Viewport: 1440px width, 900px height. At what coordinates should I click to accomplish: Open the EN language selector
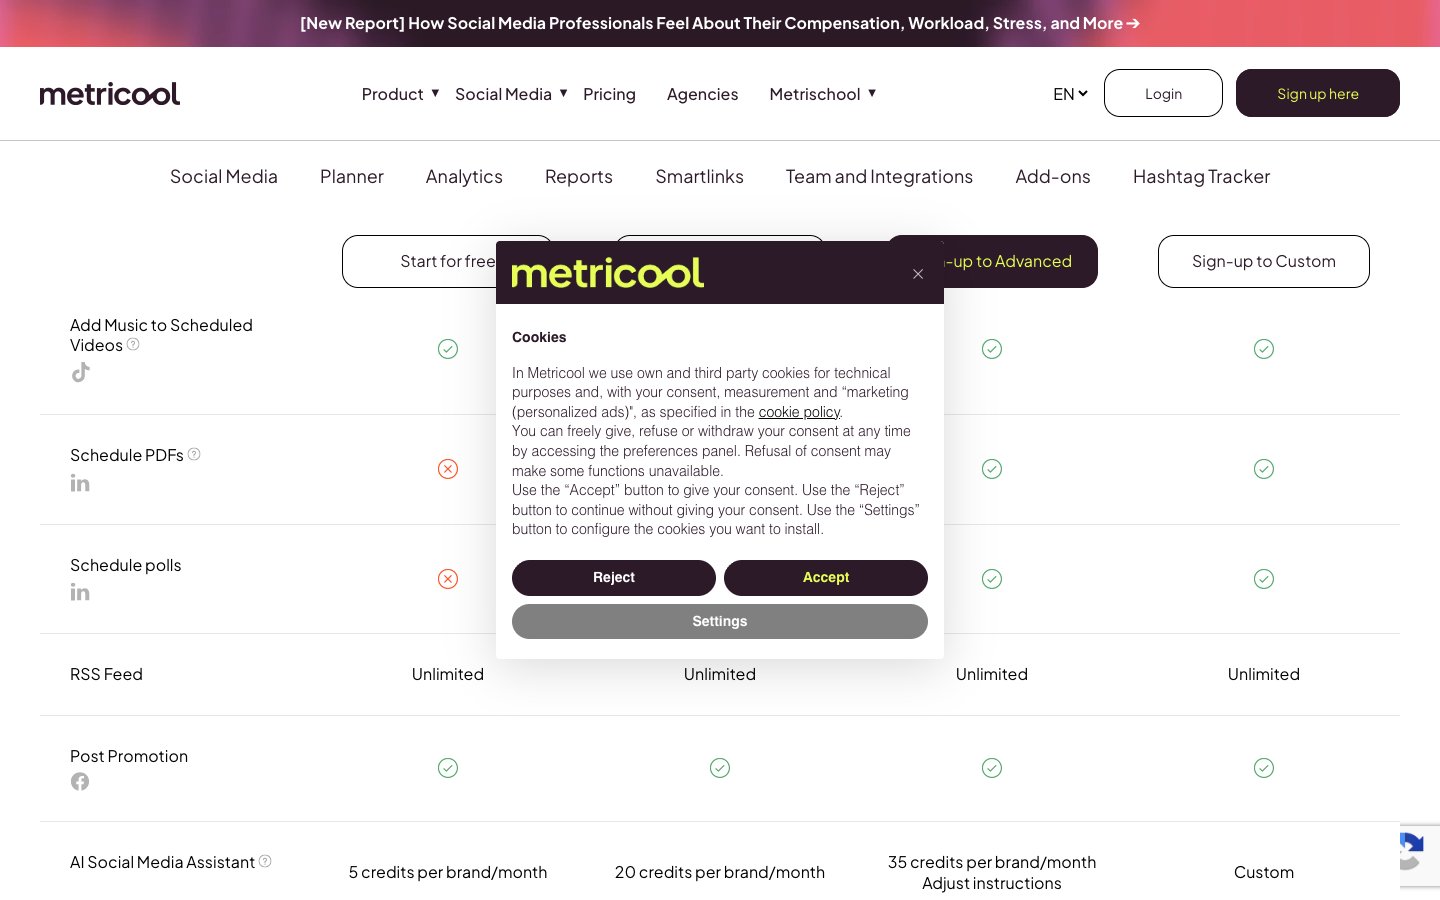point(1070,94)
